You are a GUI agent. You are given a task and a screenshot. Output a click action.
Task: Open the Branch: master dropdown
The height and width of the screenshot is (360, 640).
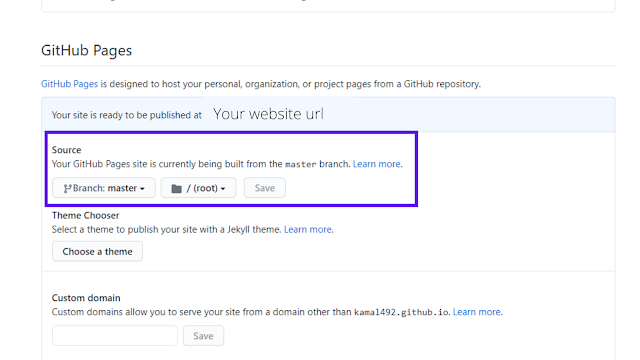(104, 188)
